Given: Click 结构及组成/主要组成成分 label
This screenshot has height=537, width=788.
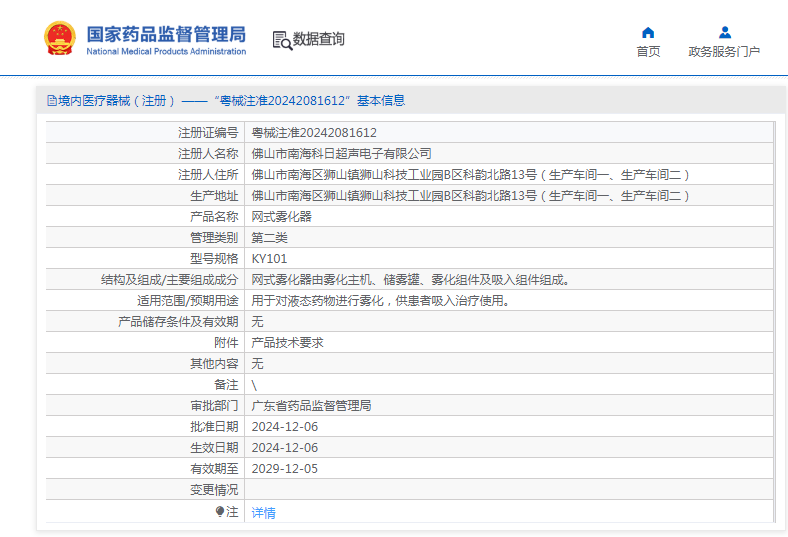Looking at the screenshot, I should (169, 280).
